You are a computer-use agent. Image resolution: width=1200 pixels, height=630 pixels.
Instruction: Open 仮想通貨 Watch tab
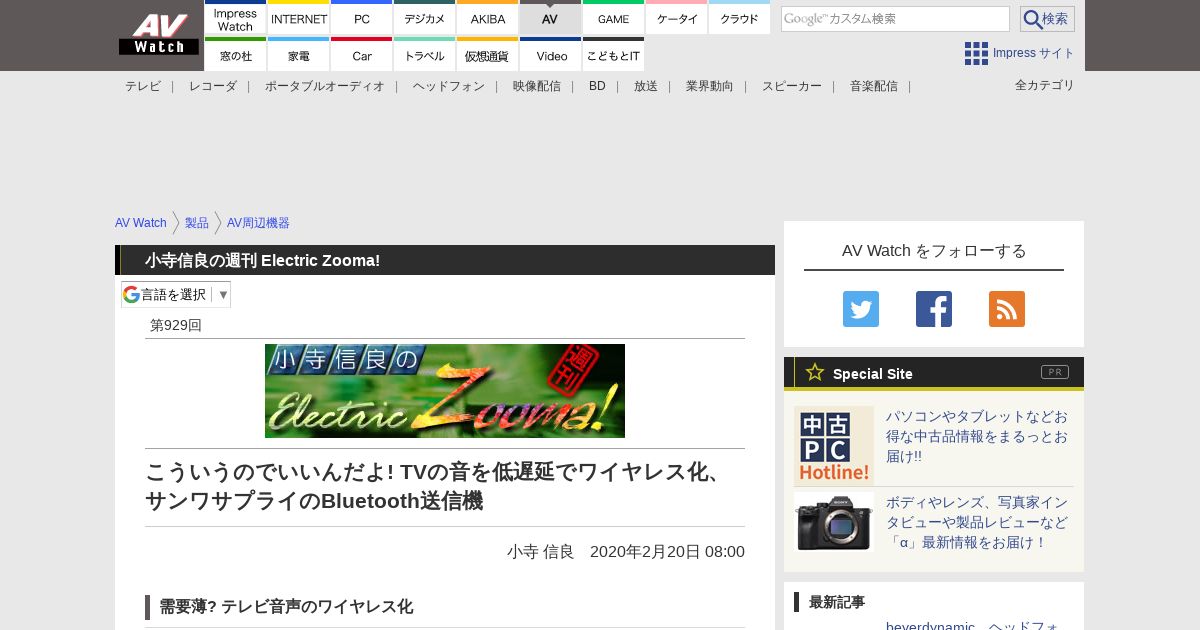click(488, 55)
